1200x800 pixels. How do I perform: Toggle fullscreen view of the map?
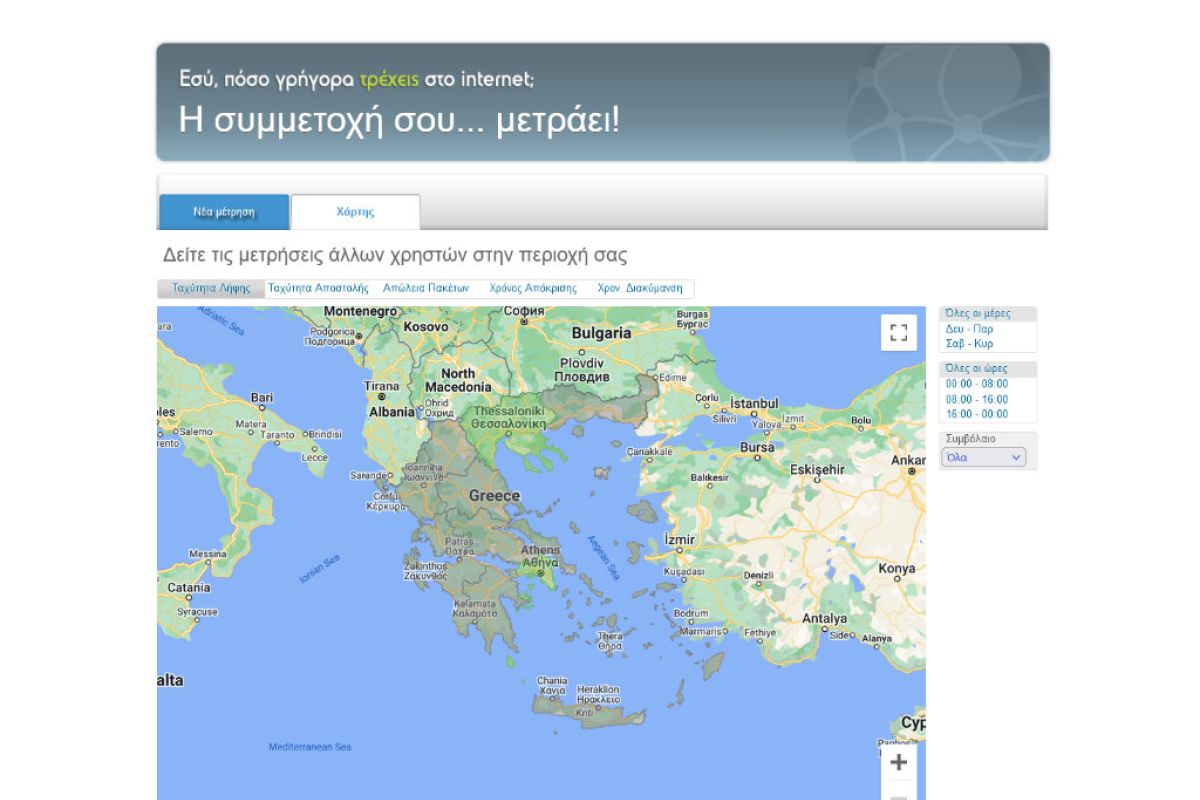898,332
